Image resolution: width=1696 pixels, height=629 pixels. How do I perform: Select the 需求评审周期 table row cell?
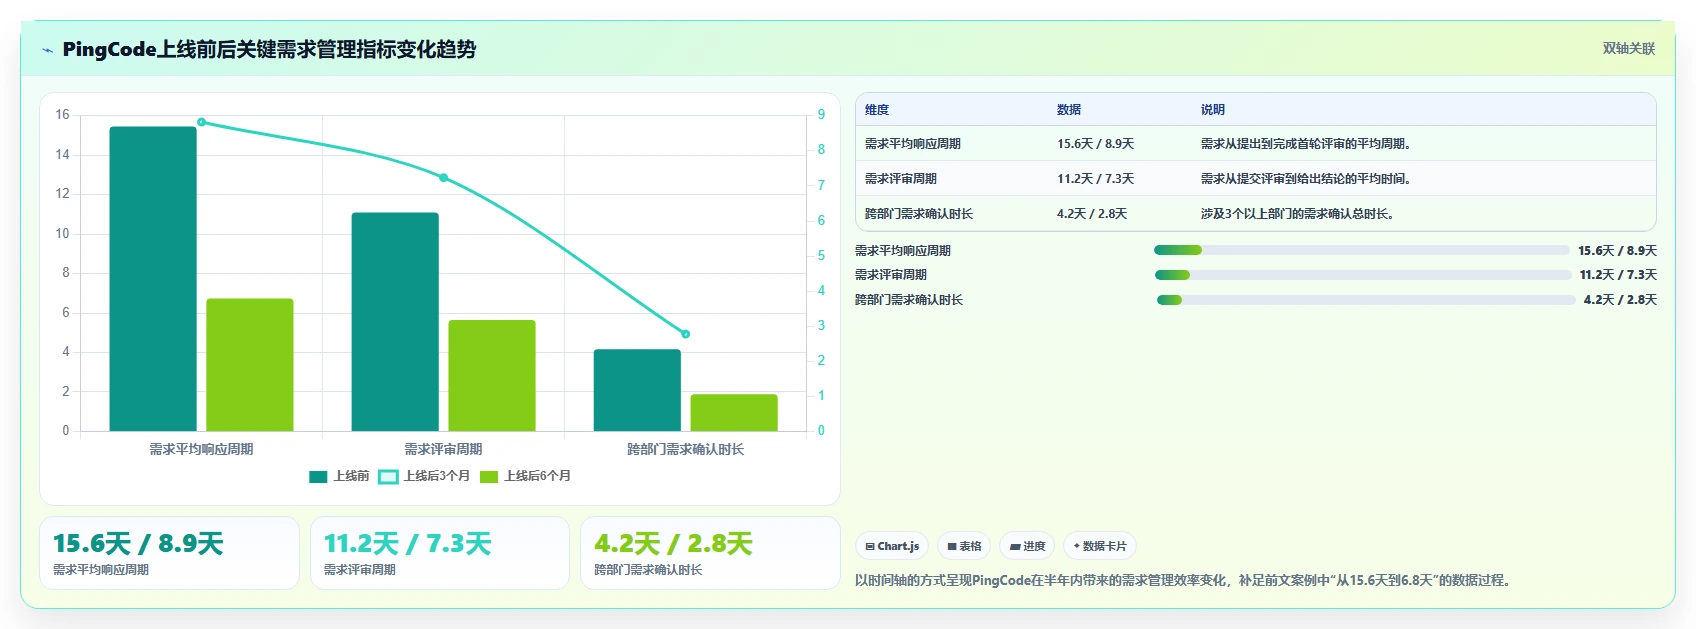(x=901, y=179)
